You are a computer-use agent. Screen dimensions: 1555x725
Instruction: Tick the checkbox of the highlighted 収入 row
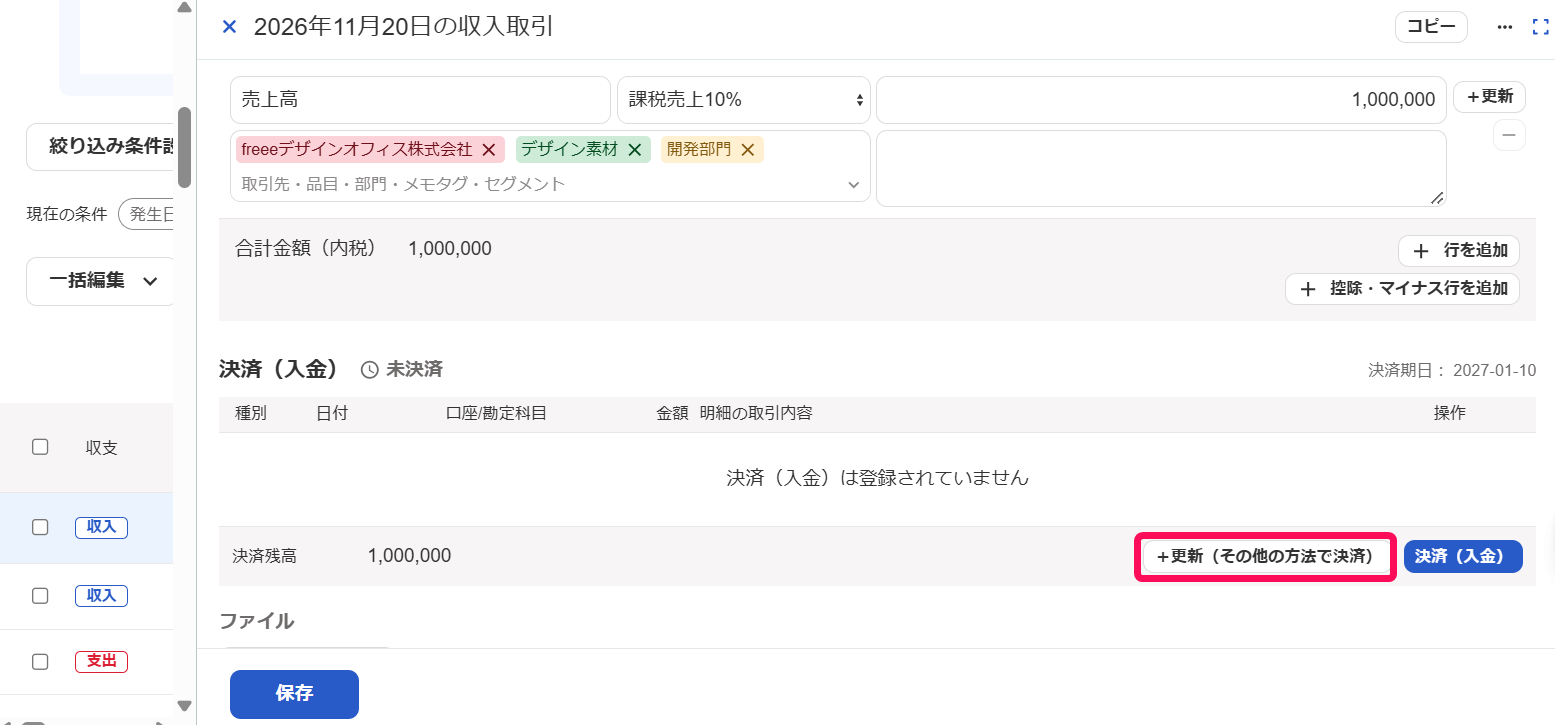[40, 527]
